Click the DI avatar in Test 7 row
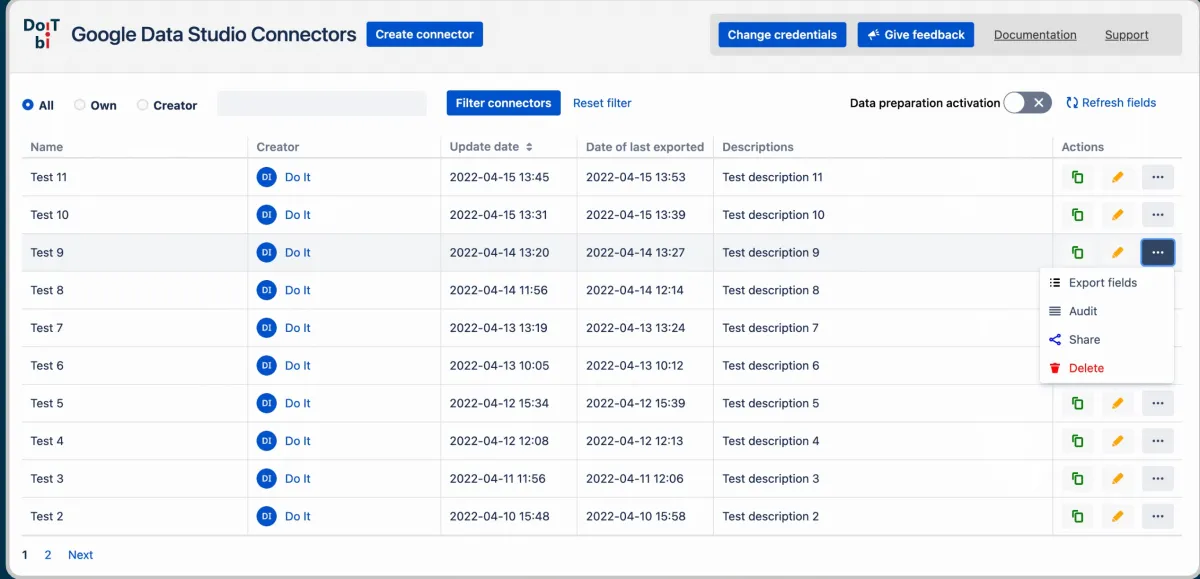 point(266,328)
